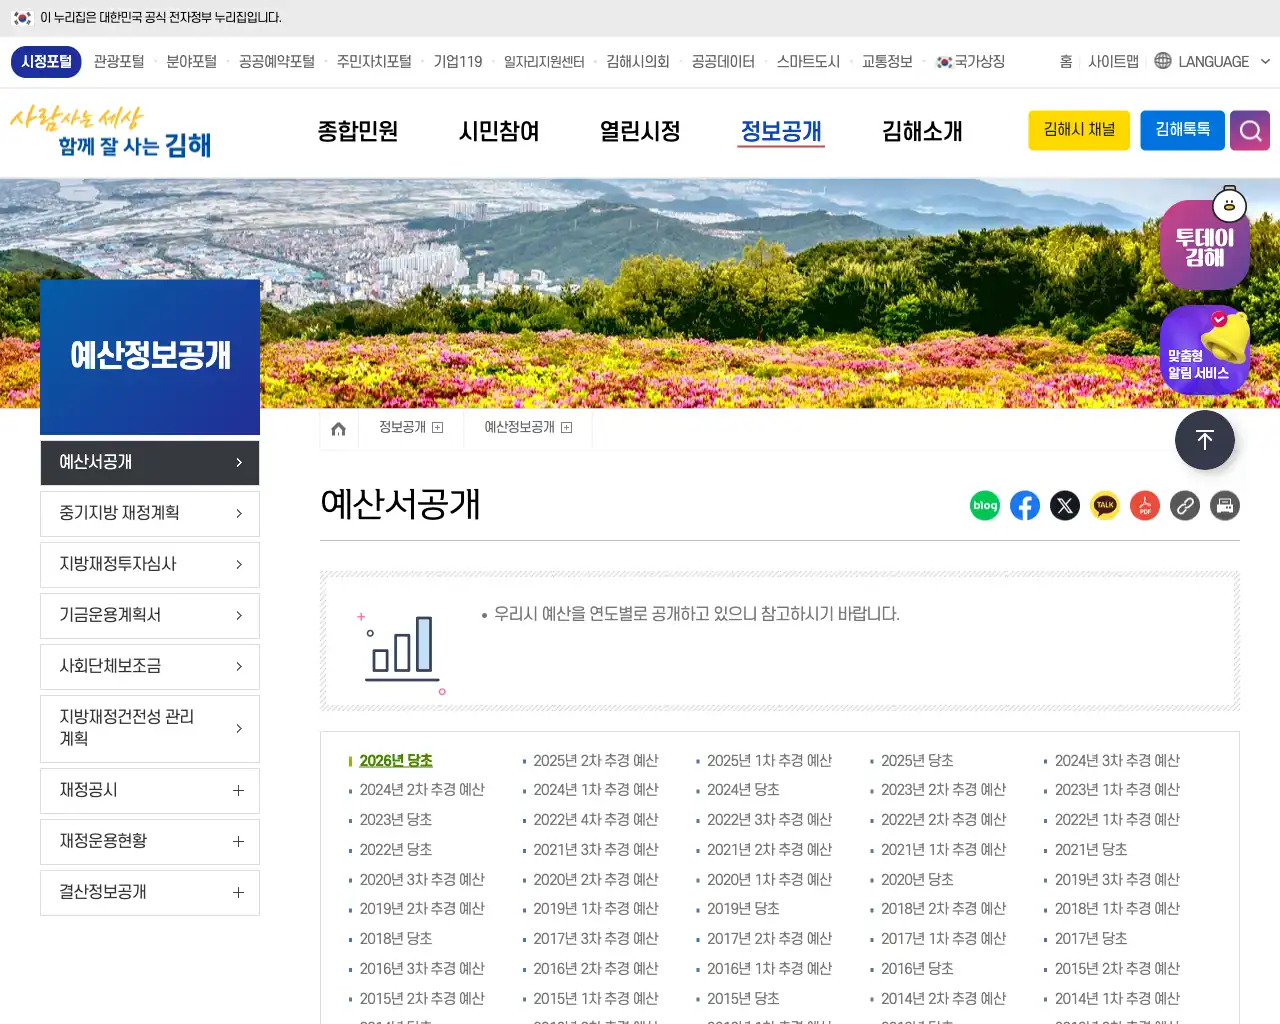Open 시민참여 main menu
Viewport: 1280px width, 1024px height.
pos(499,131)
